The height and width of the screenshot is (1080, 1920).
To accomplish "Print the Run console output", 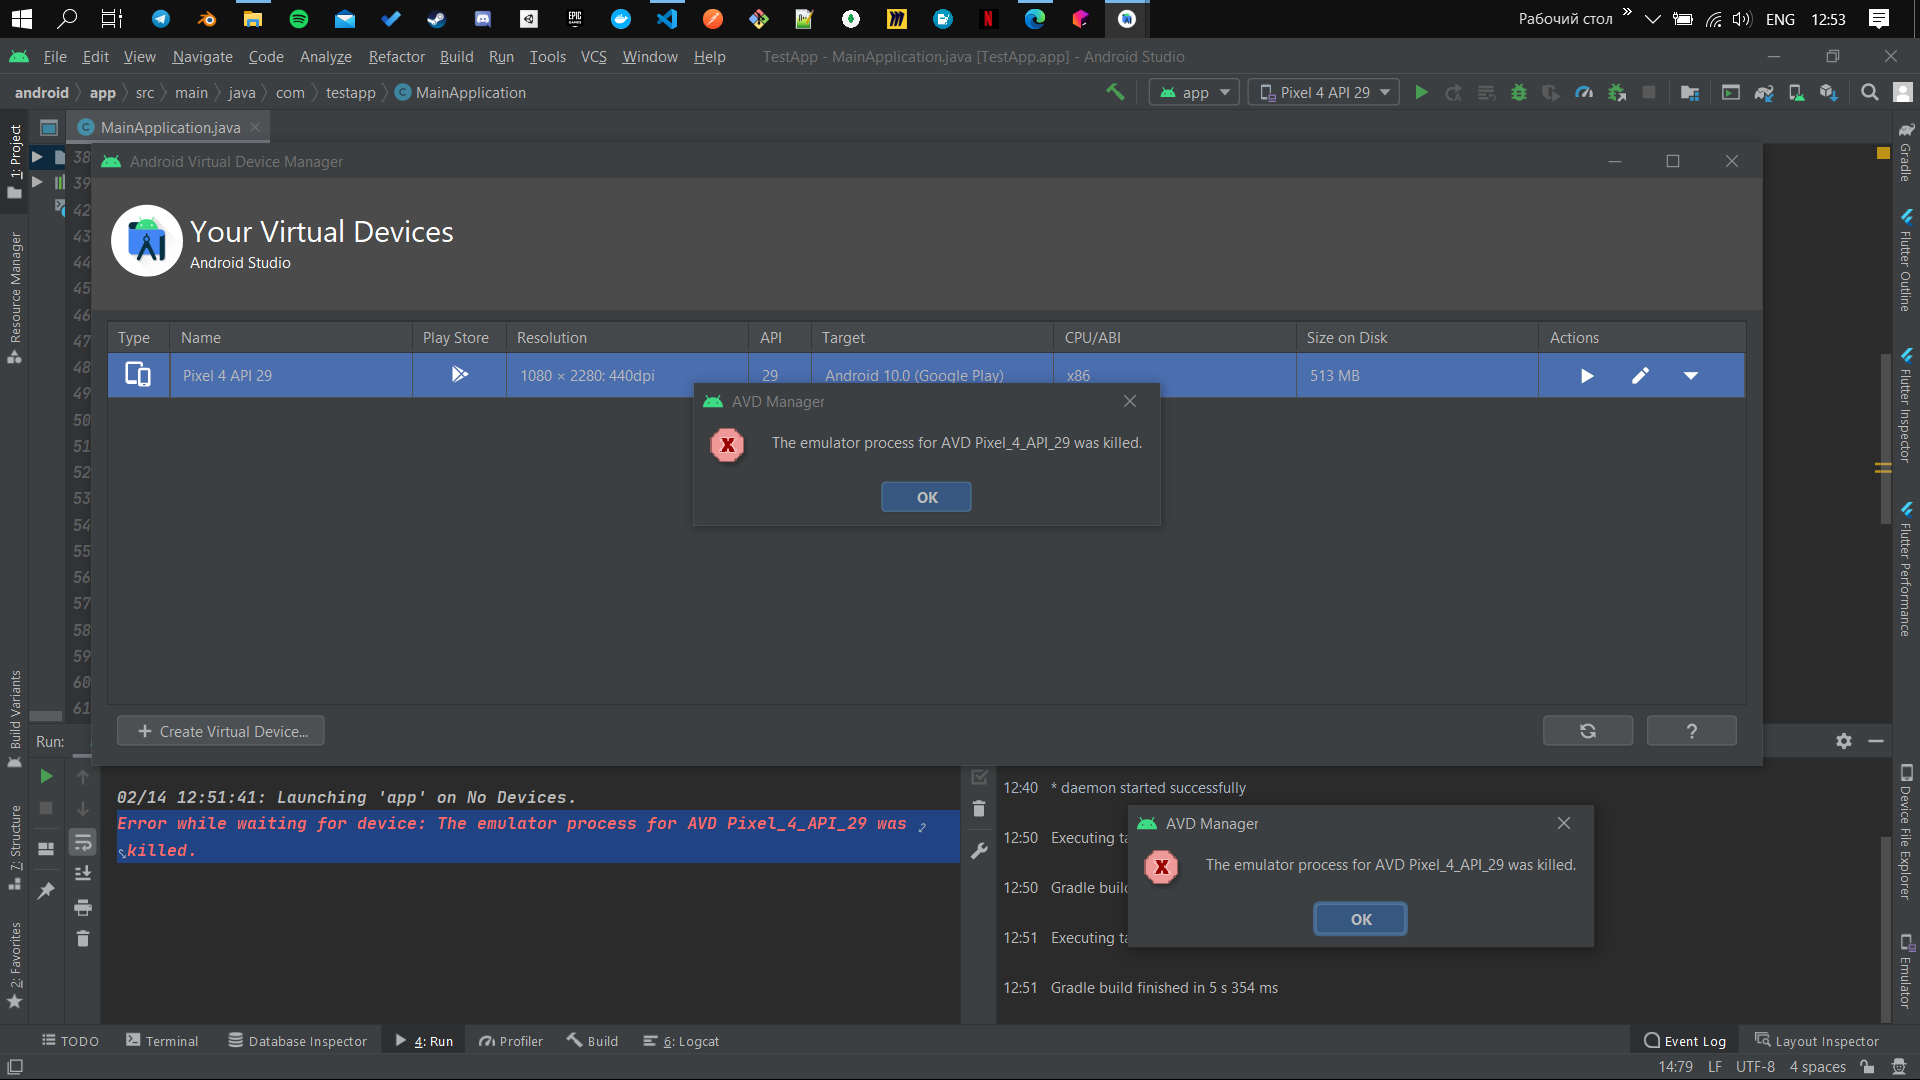I will tap(83, 907).
